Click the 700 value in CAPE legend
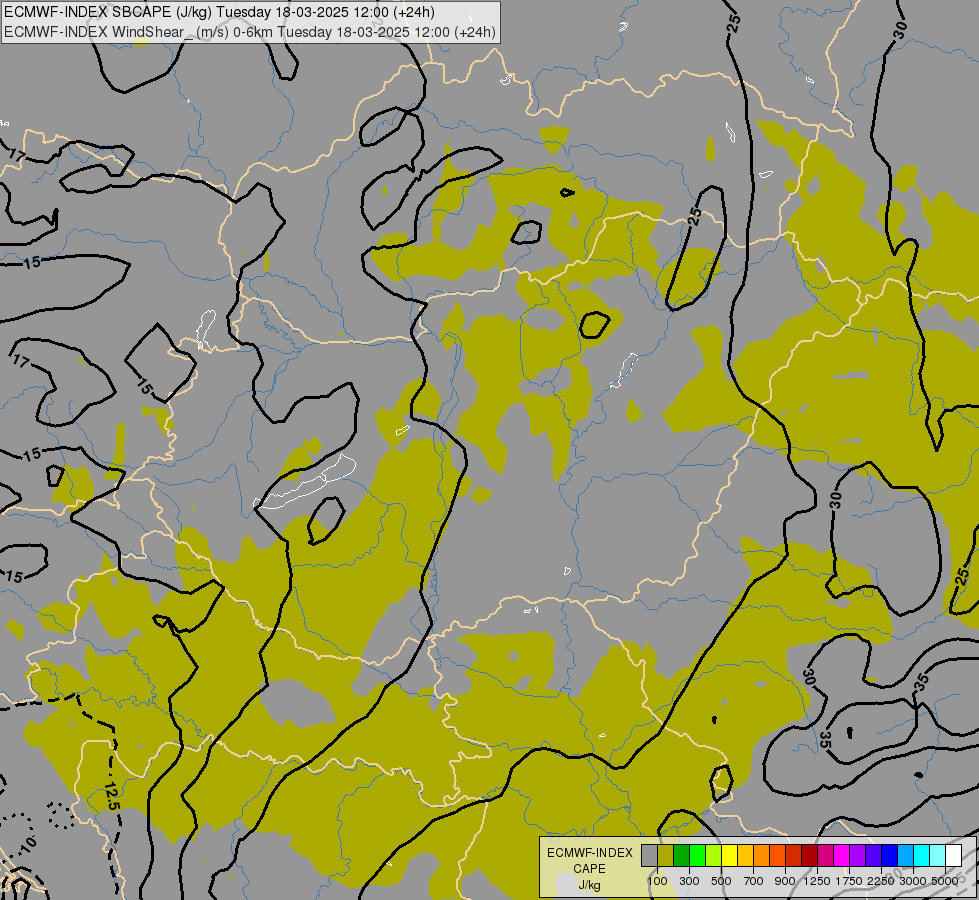 pyautogui.click(x=754, y=881)
